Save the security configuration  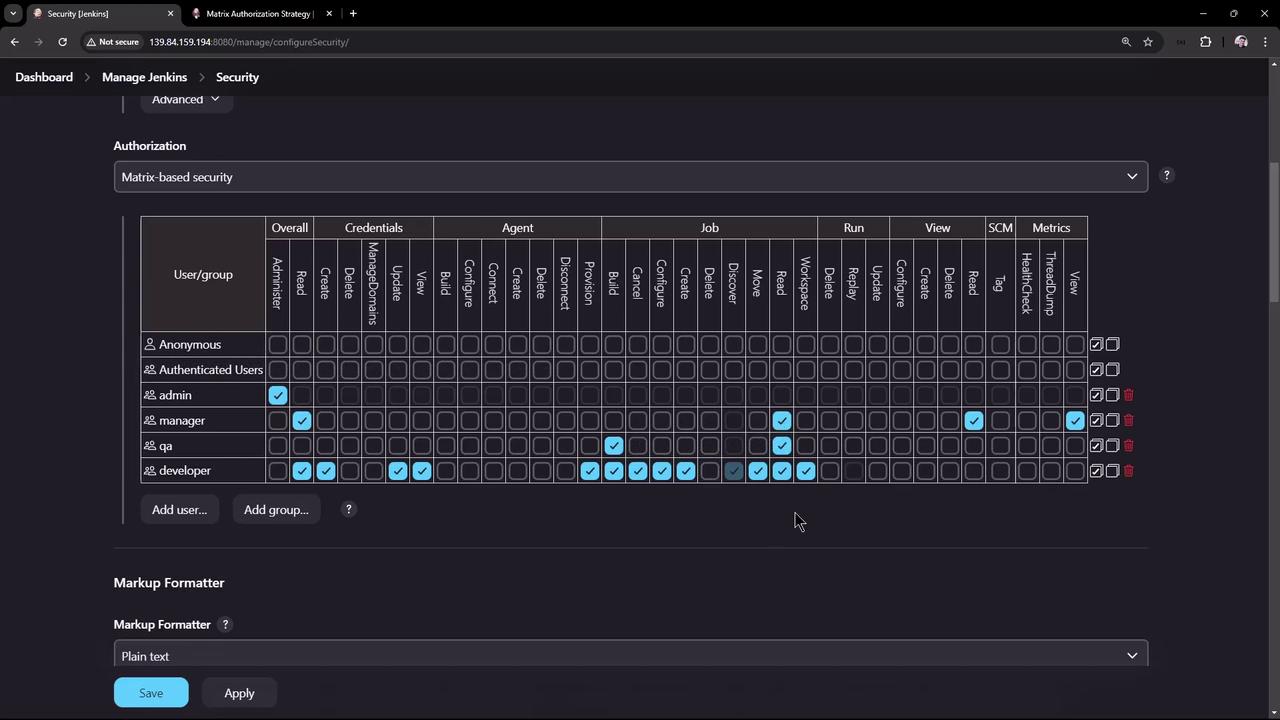pyautogui.click(x=151, y=693)
